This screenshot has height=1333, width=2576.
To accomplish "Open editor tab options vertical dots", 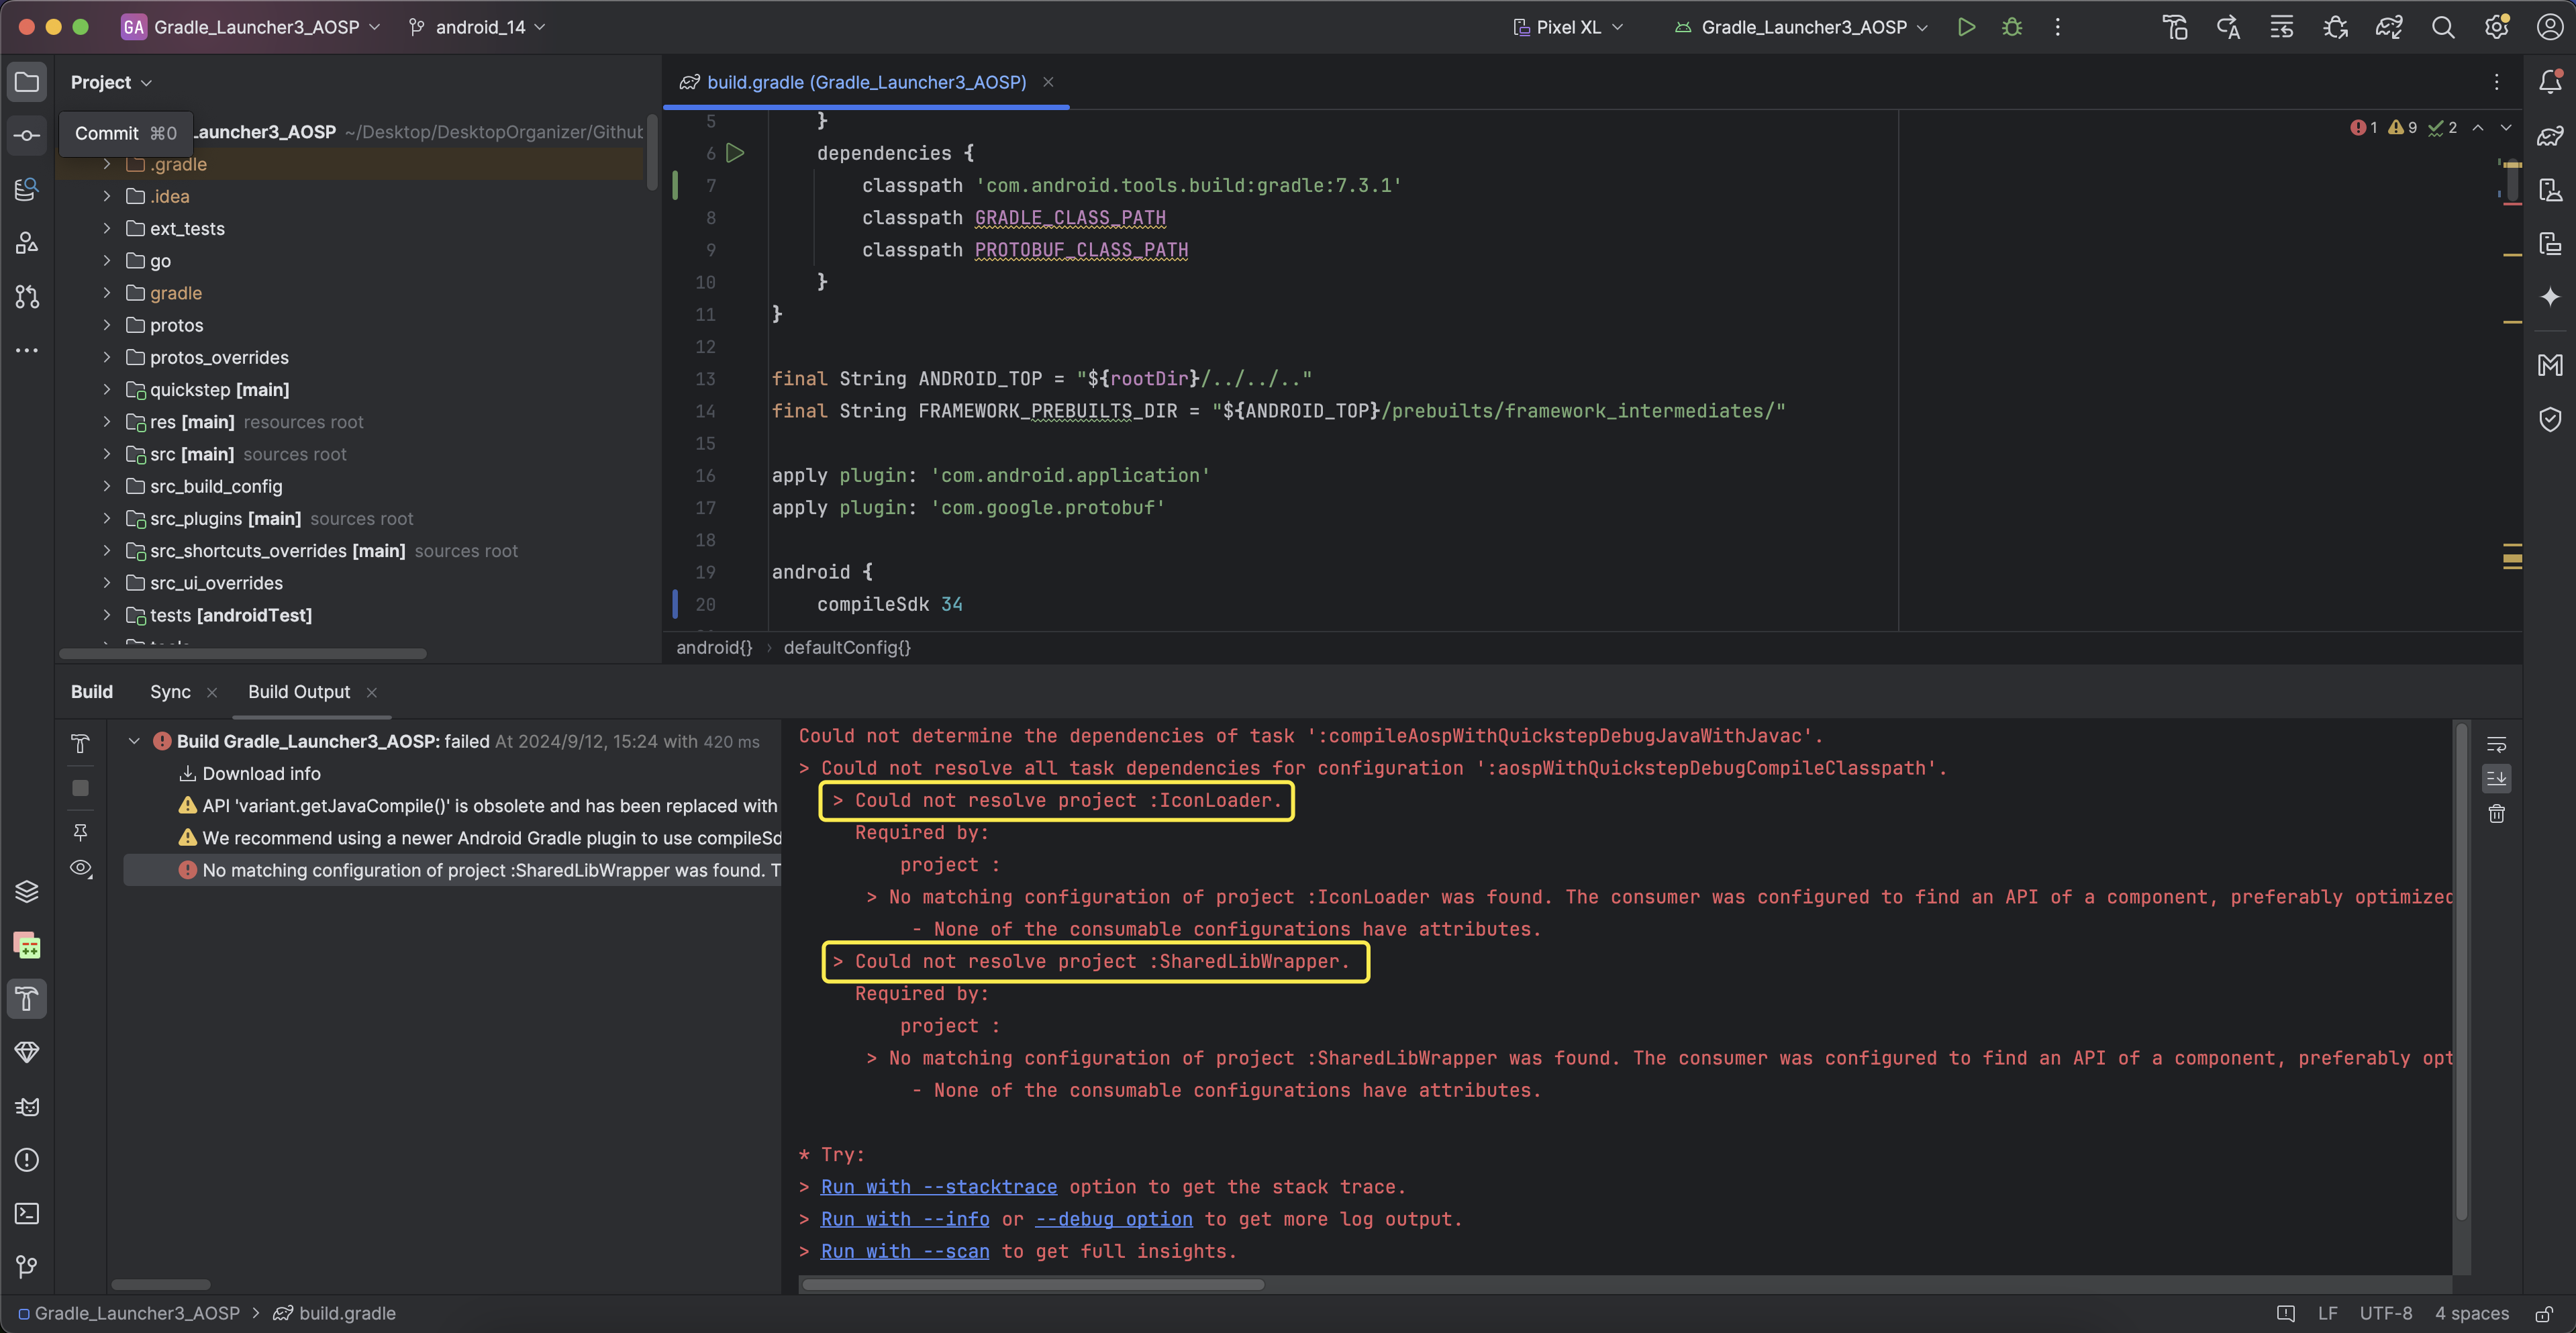I will tap(2496, 82).
